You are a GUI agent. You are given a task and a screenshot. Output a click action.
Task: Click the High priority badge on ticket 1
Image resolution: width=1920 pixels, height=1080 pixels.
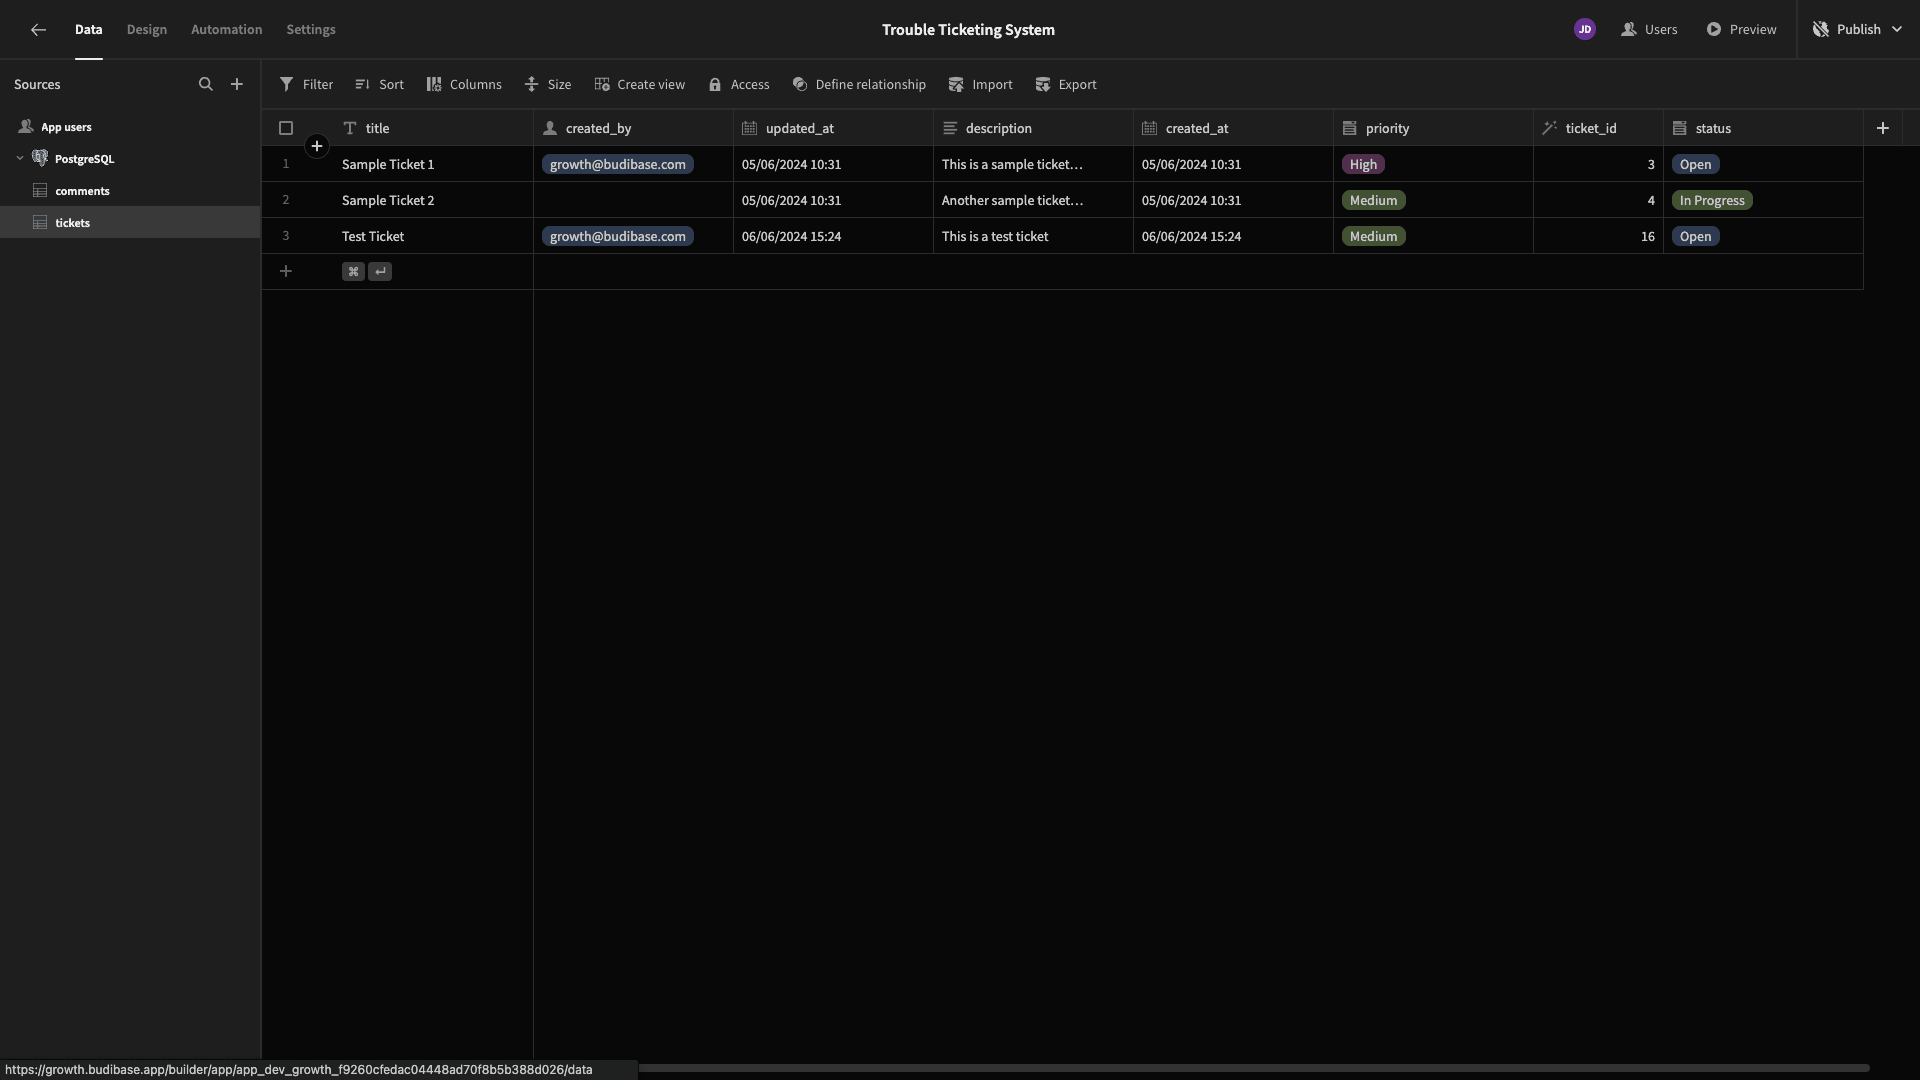click(x=1364, y=164)
